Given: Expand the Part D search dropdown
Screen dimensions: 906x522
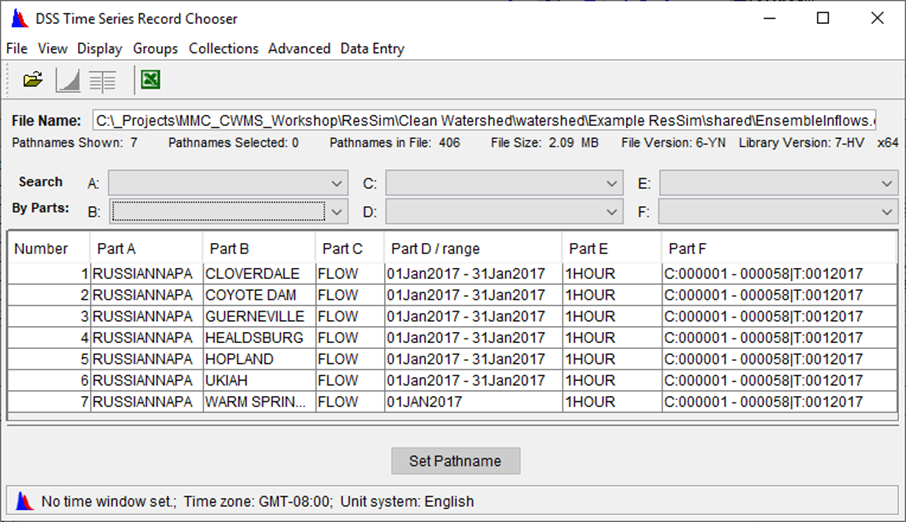Looking at the screenshot, I should (611, 212).
